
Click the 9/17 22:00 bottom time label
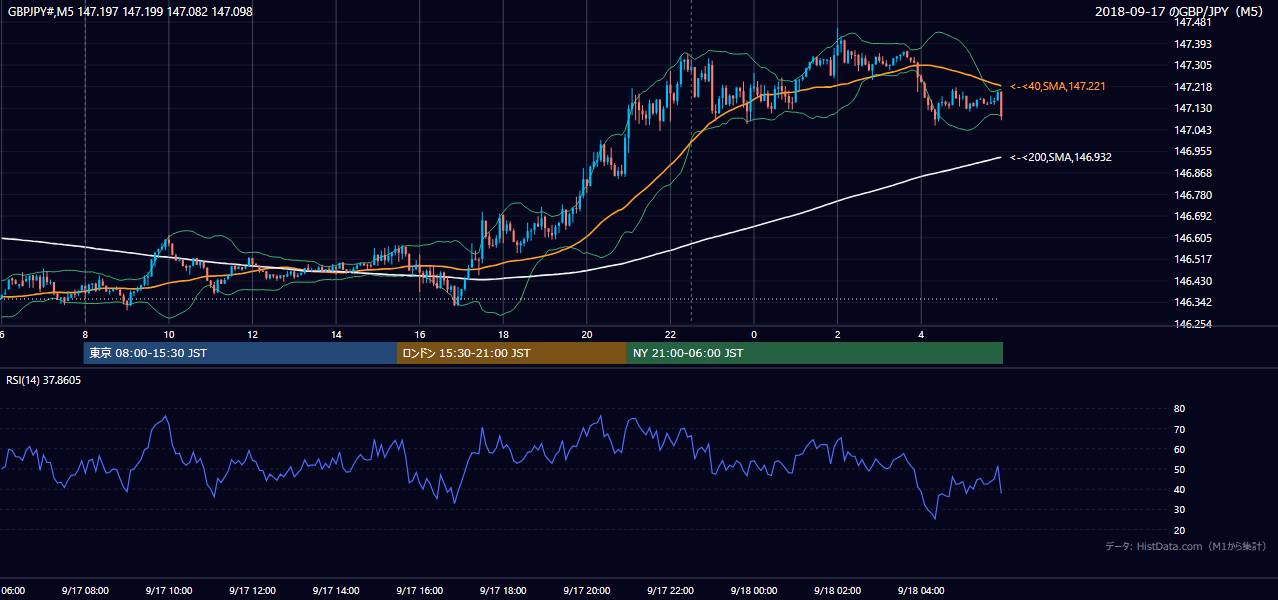[x=670, y=591]
